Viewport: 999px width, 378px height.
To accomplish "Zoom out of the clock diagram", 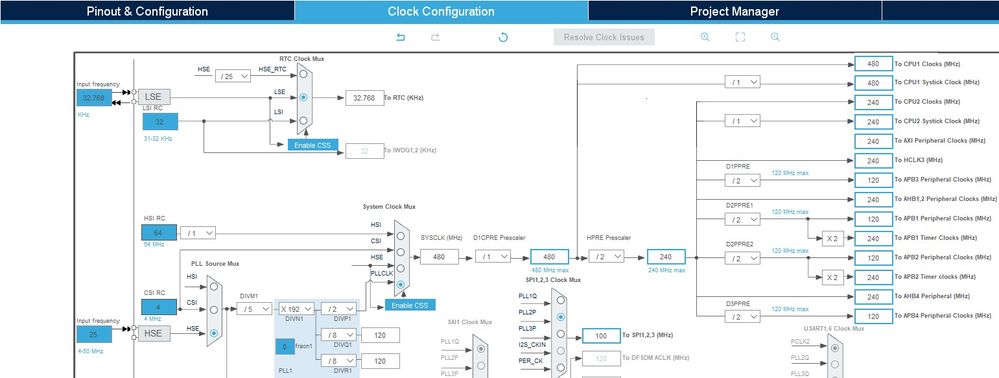I will click(775, 37).
